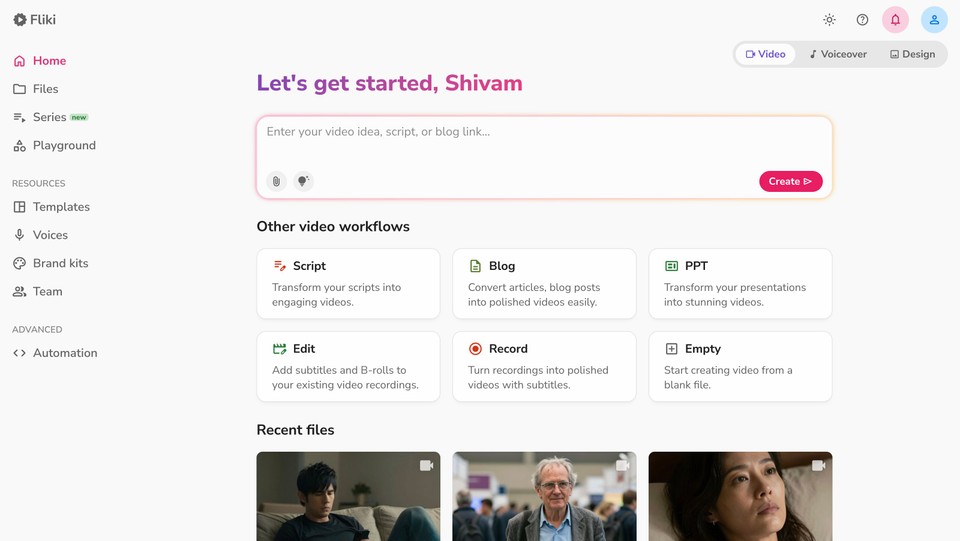Open the Brand kits page
This screenshot has height=541, width=960.
pos(60,263)
